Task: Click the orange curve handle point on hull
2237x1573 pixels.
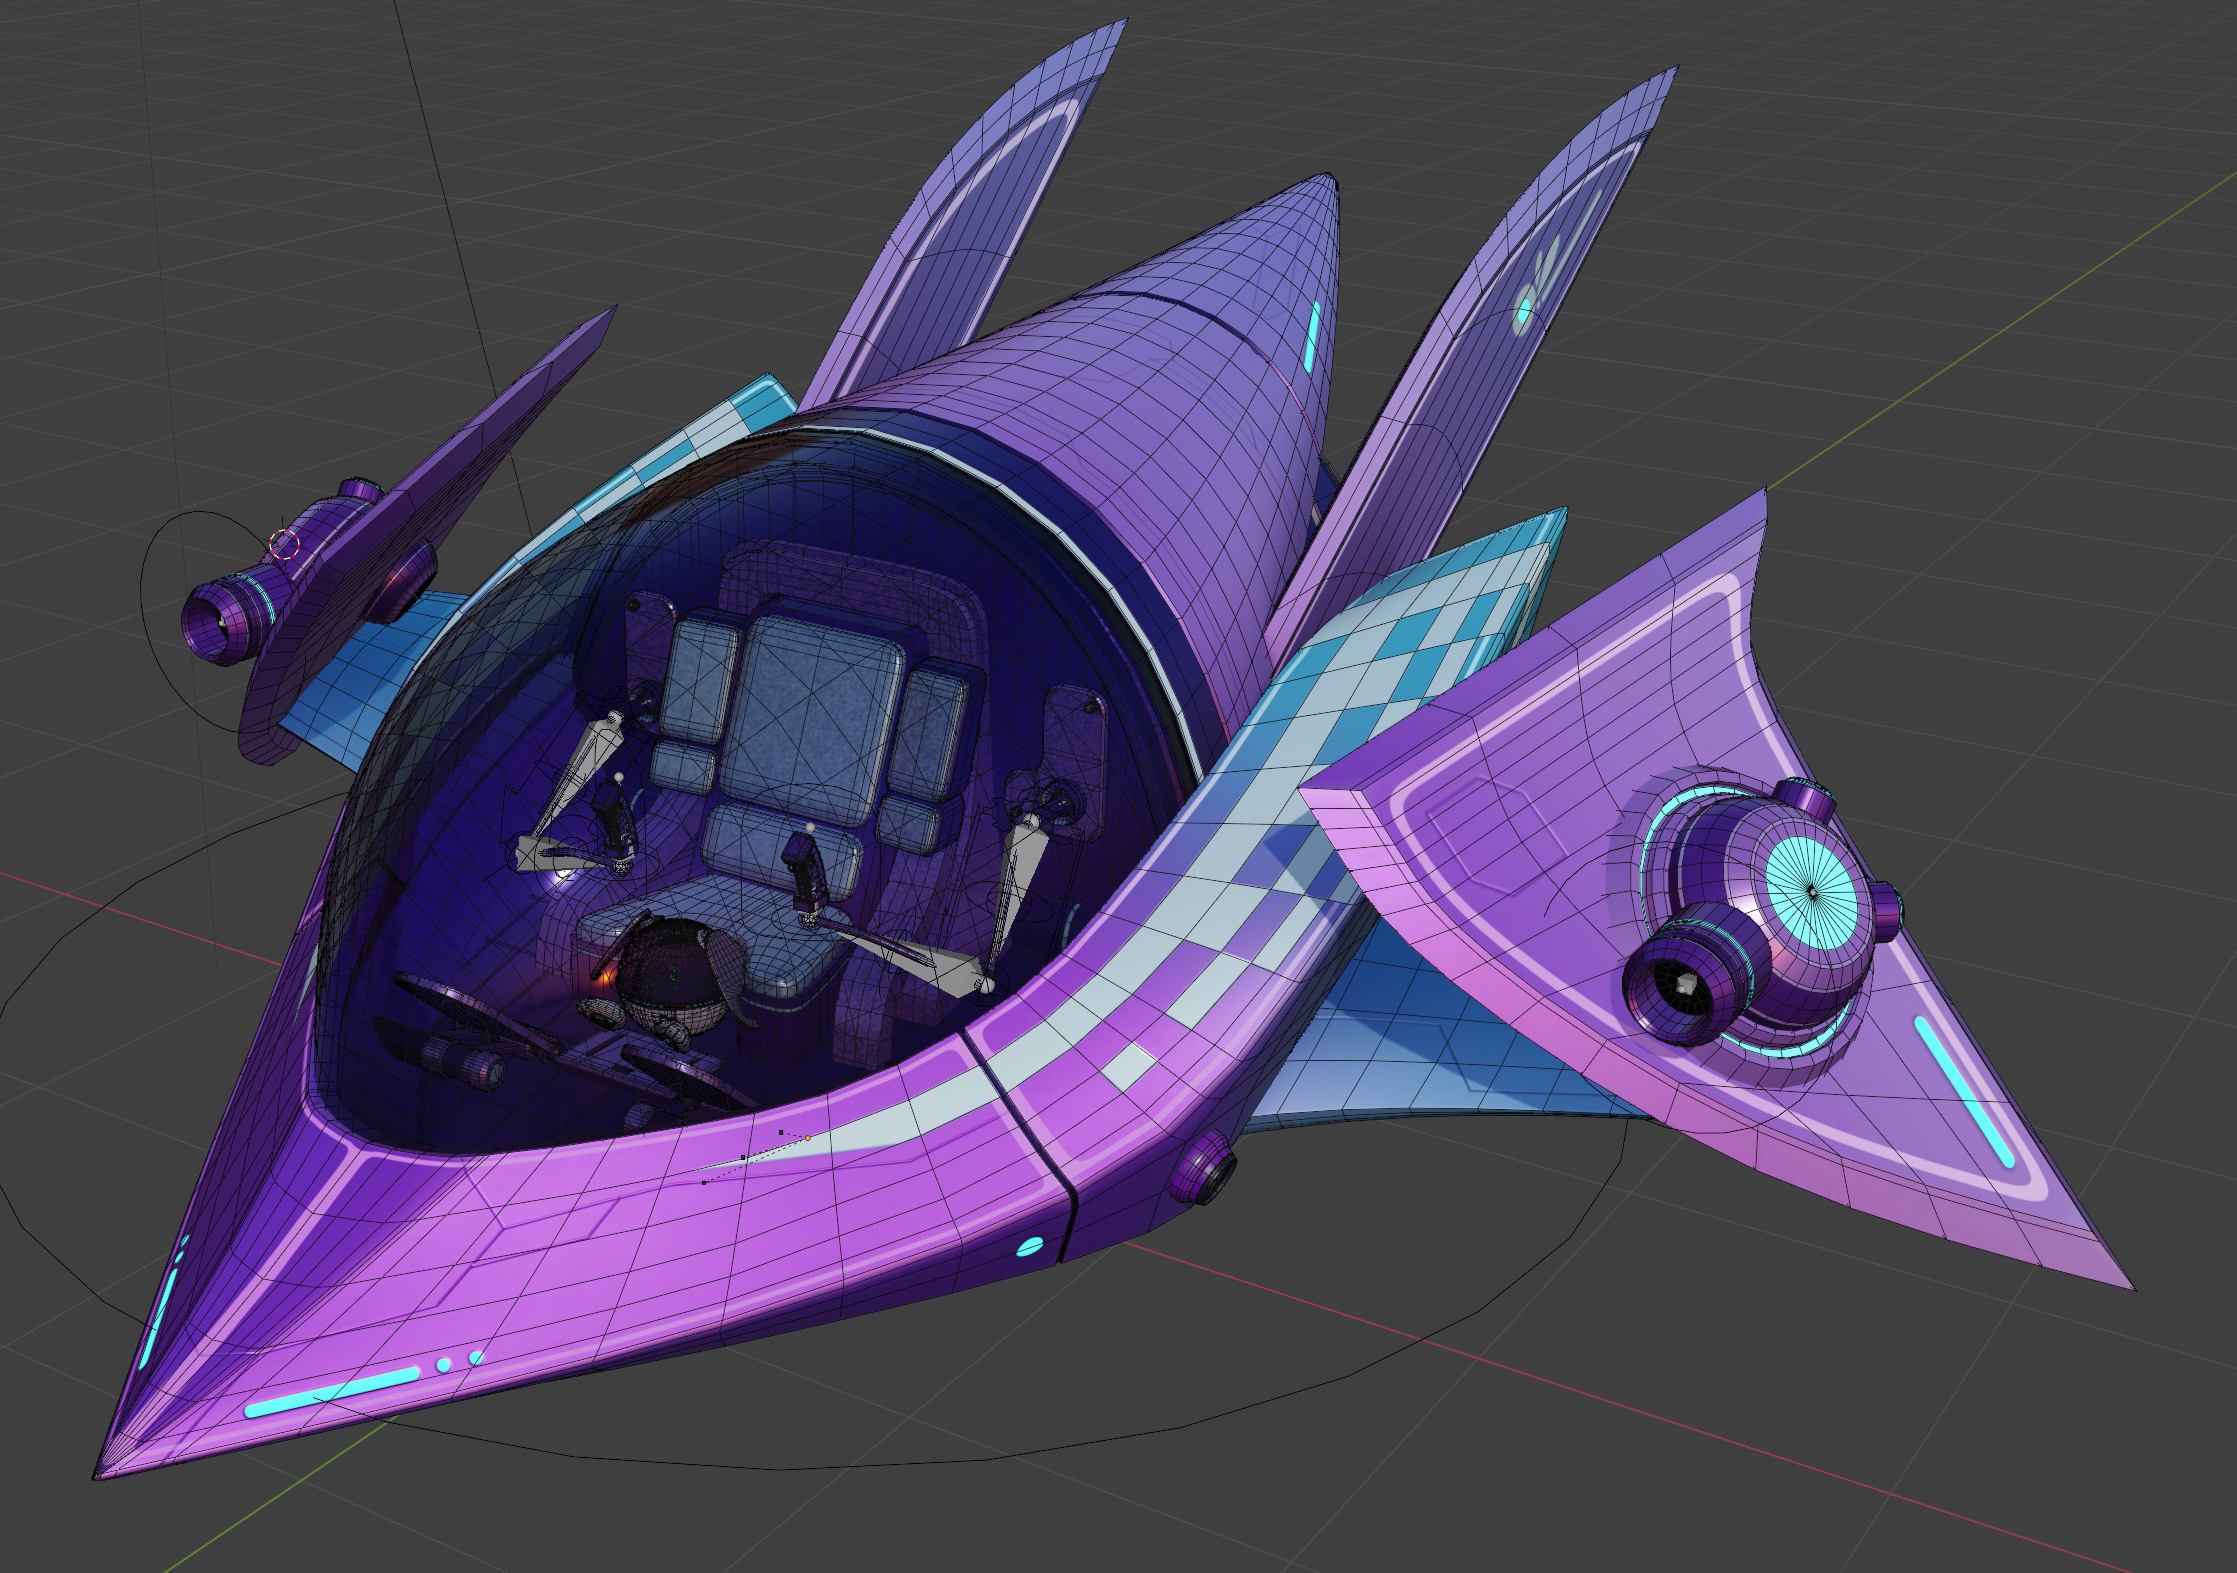Action: 807,1138
